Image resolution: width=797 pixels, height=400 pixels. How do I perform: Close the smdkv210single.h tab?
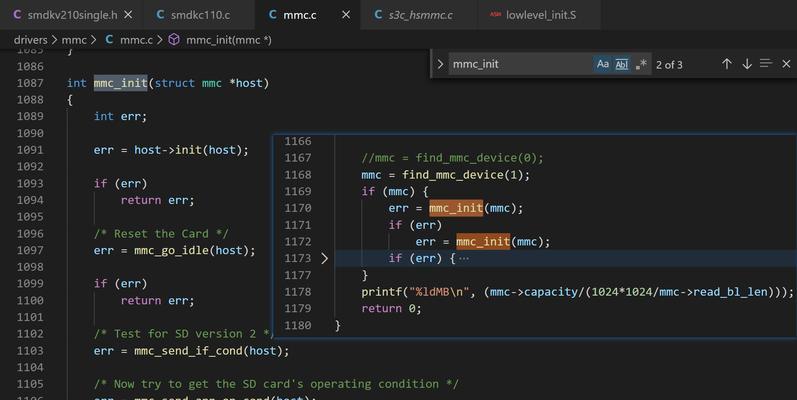click(x=129, y=15)
